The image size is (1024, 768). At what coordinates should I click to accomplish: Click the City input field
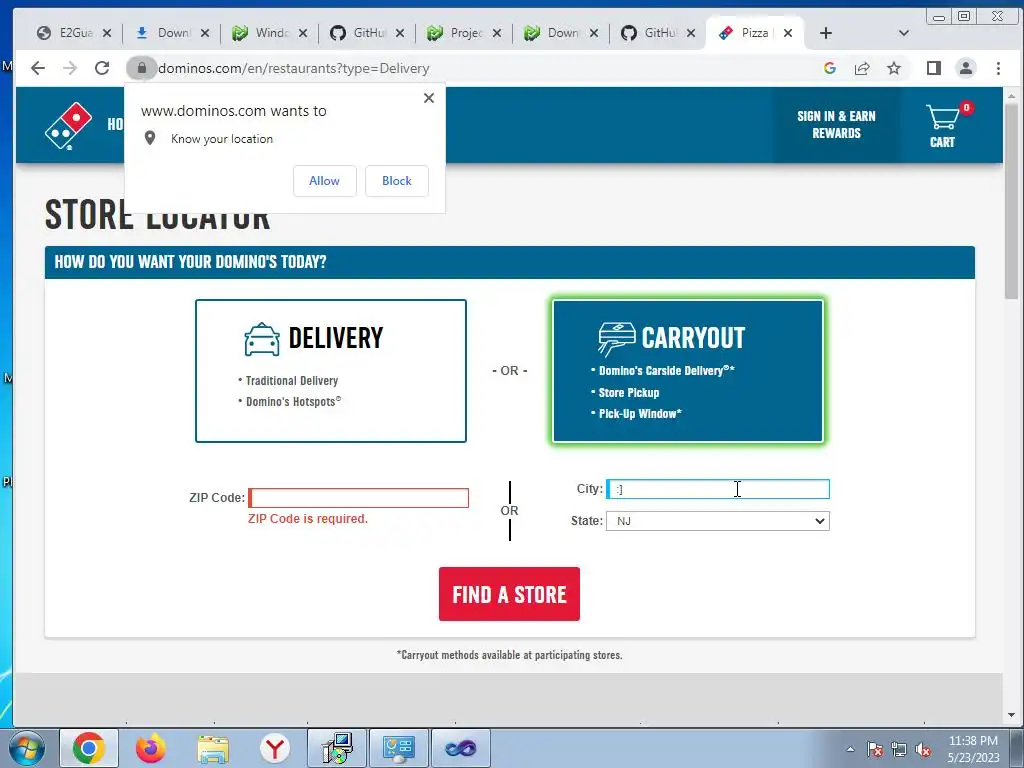[x=718, y=489]
